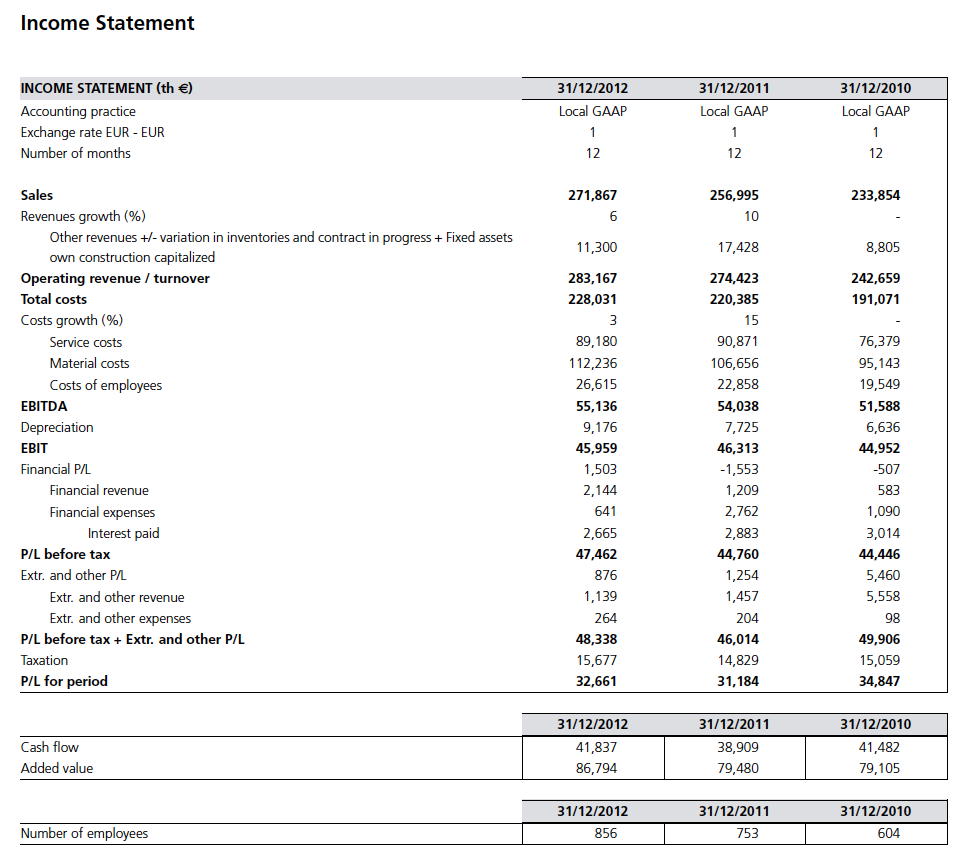This screenshot has width=965, height=856.
Task: Click the P/L for period value 32,661
Action: pos(596,681)
